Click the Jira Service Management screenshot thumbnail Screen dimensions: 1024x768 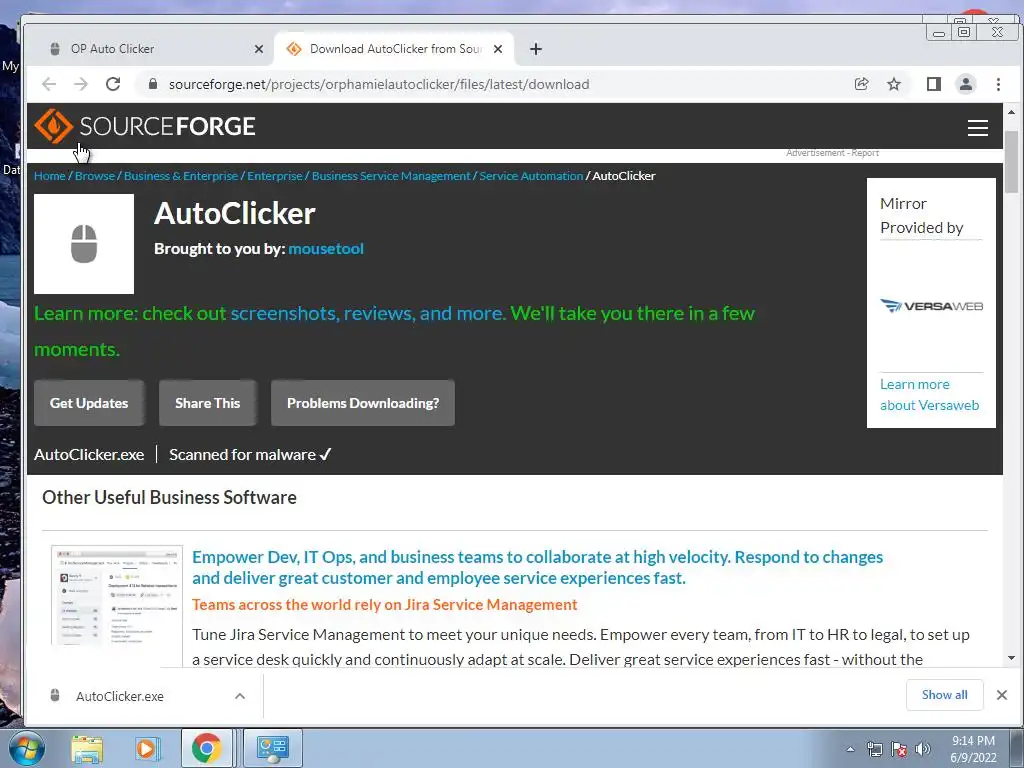tap(117, 595)
